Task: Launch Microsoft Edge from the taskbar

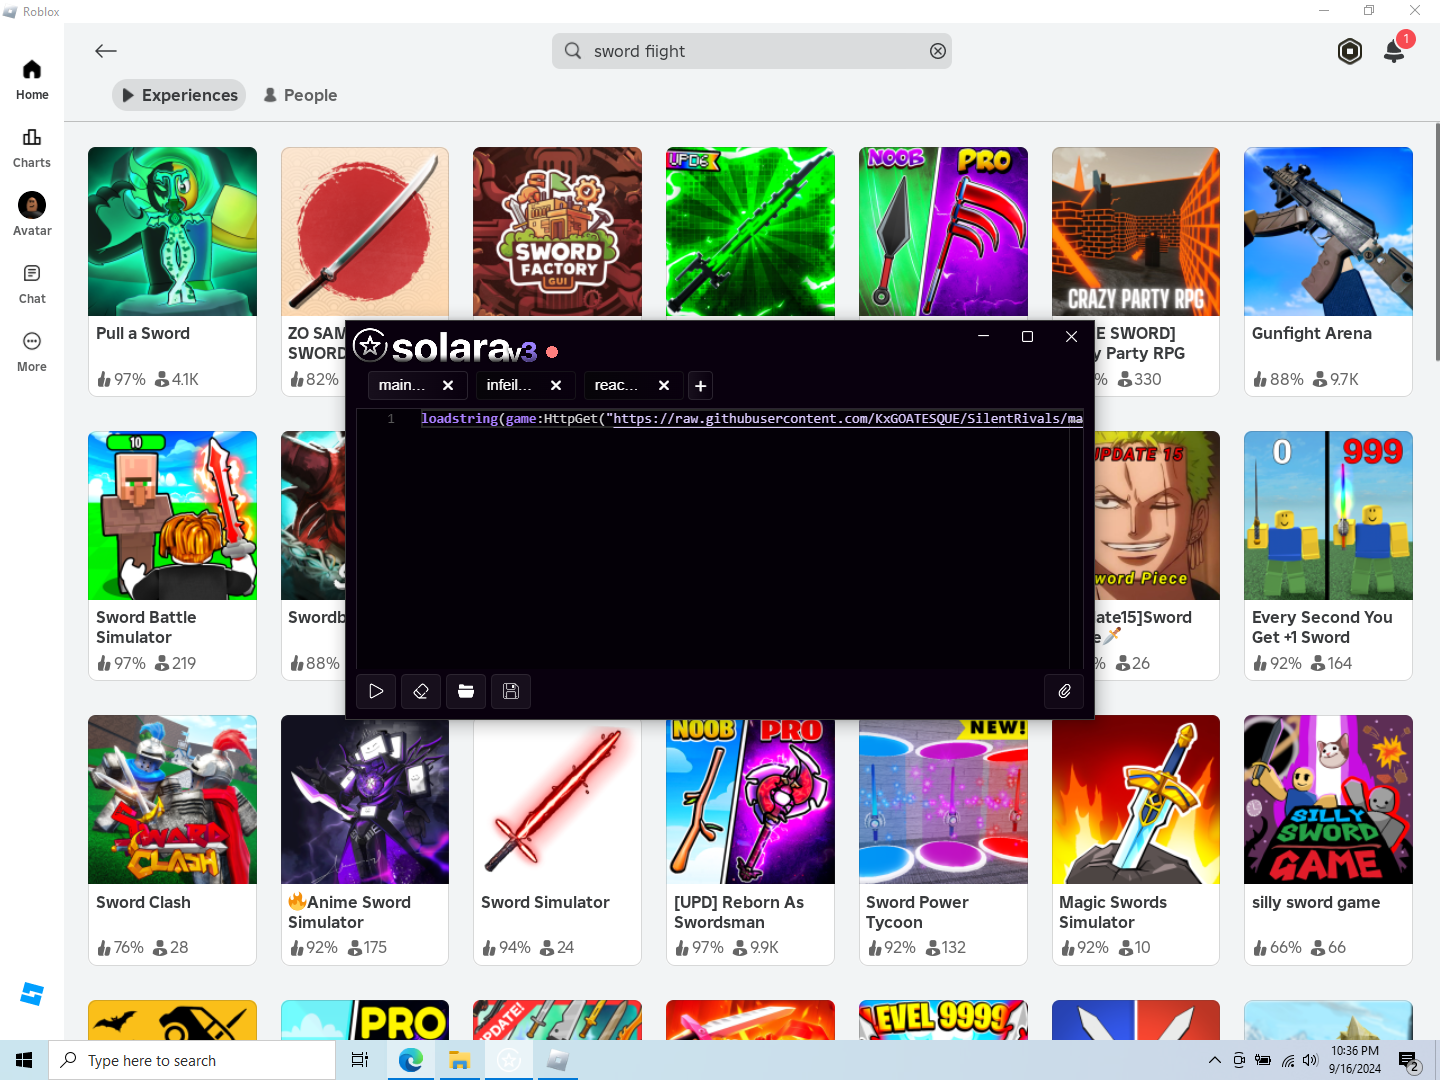Action: tap(411, 1060)
